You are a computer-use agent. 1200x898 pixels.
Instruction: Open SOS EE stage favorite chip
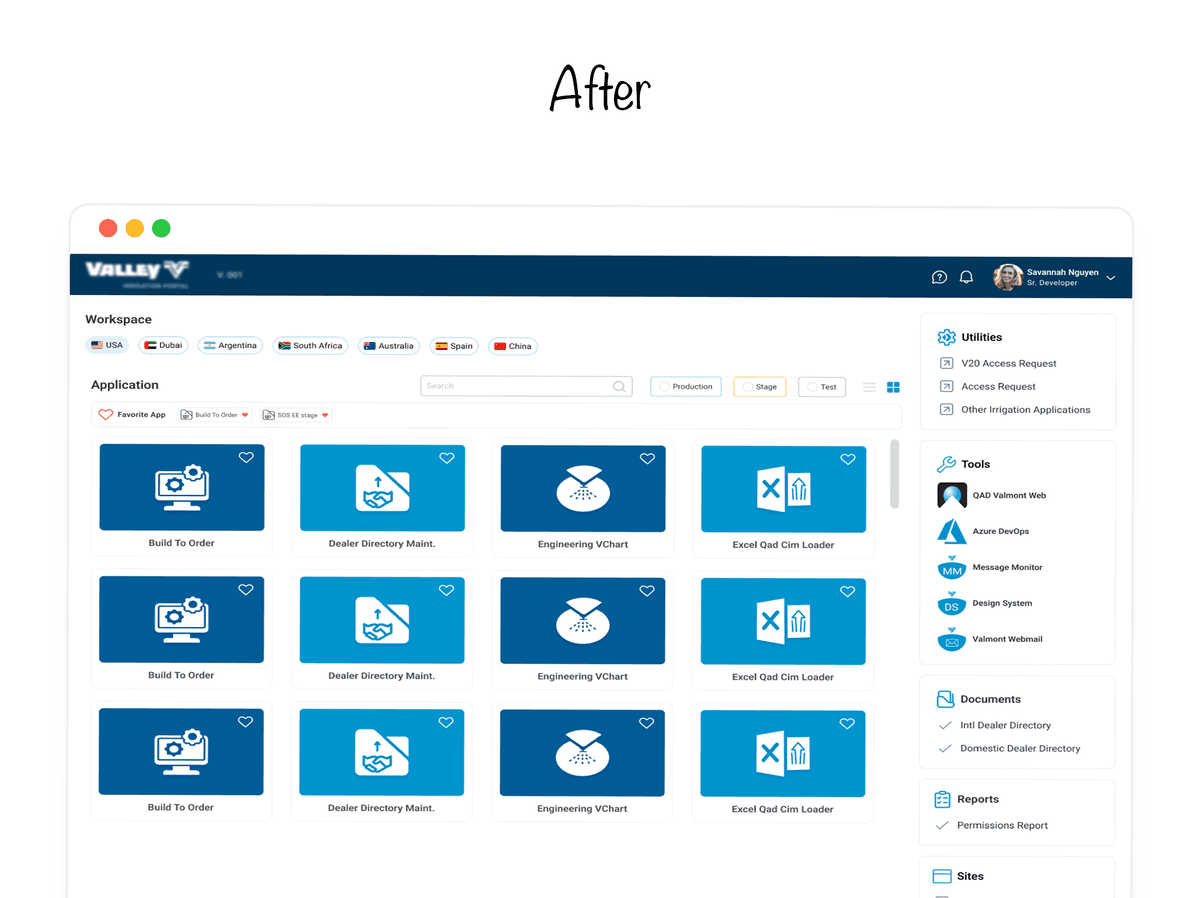point(295,414)
